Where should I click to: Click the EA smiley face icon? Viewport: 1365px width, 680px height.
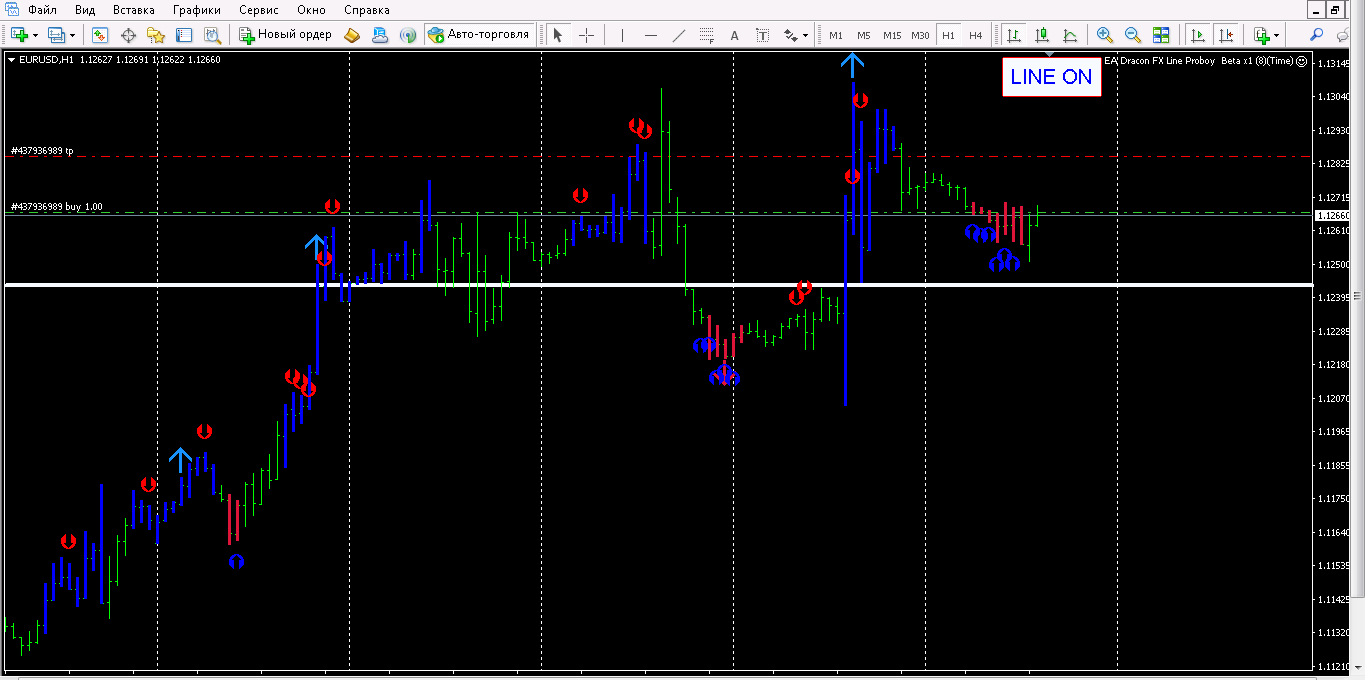[1302, 60]
